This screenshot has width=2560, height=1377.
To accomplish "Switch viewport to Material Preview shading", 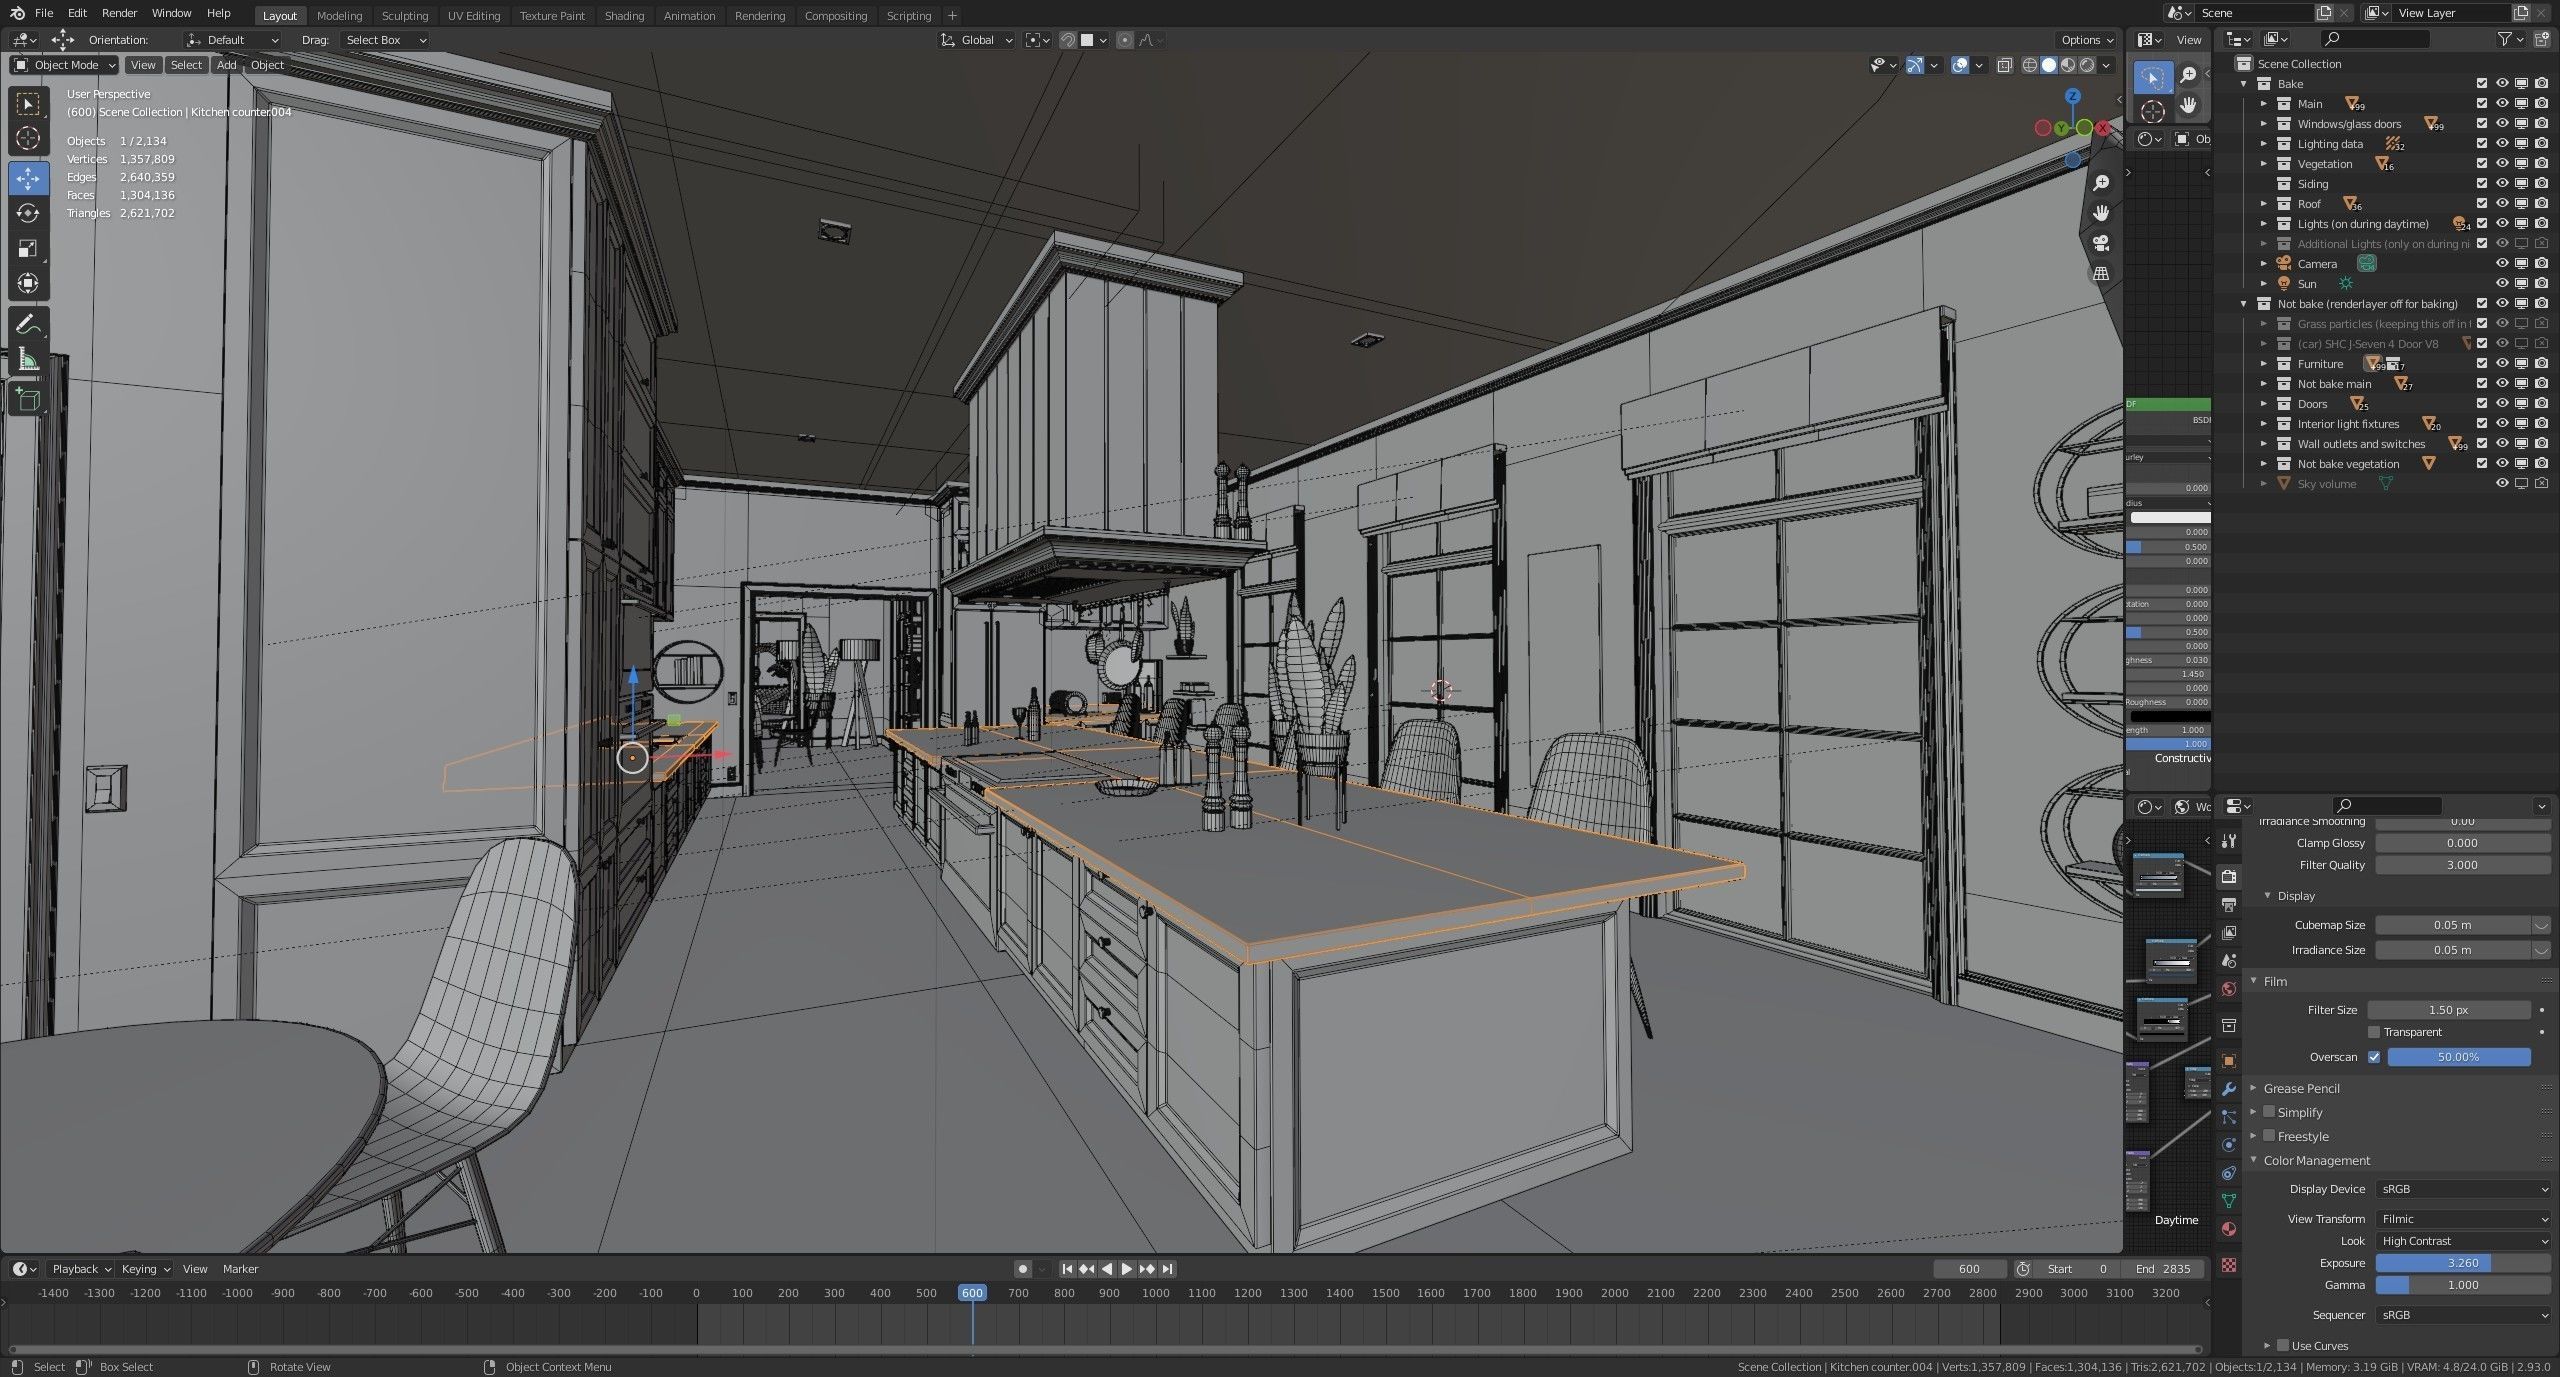I will (2068, 65).
